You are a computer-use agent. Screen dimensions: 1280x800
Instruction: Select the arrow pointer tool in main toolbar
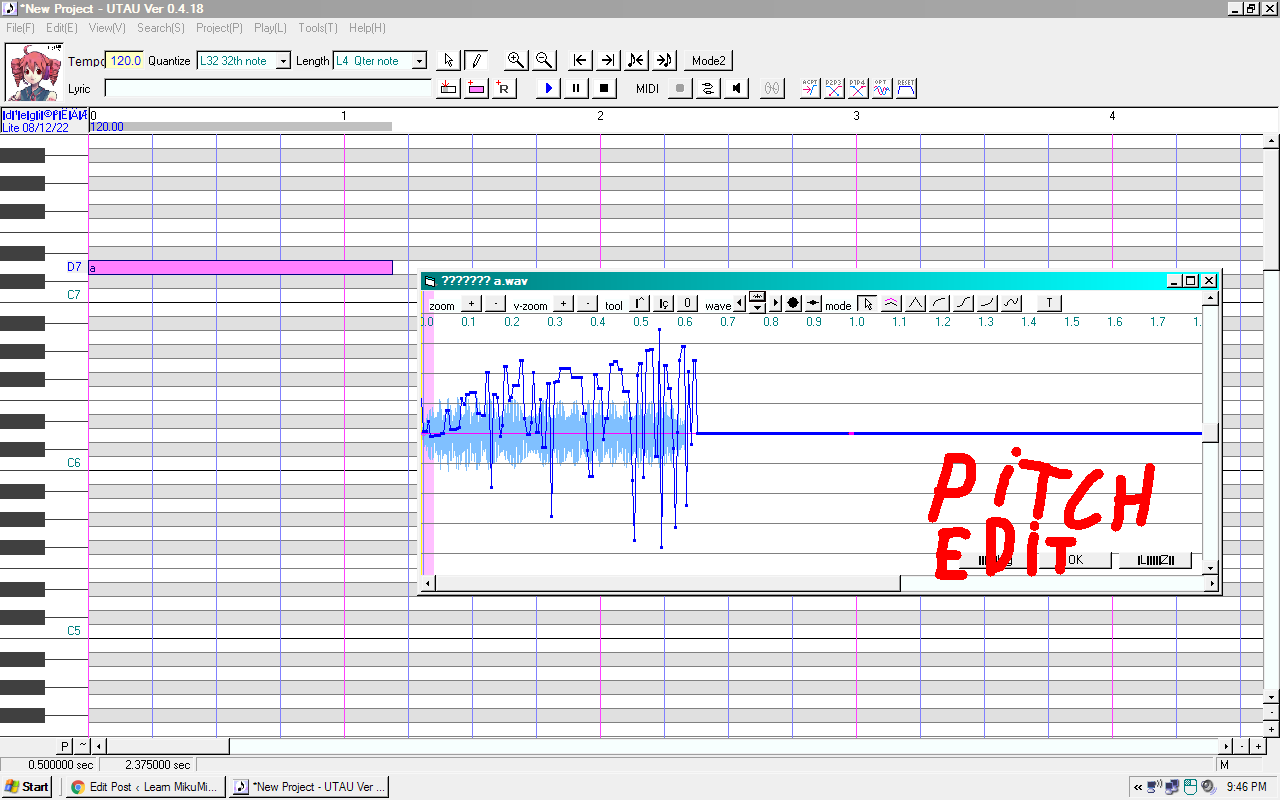coord(449,61)
